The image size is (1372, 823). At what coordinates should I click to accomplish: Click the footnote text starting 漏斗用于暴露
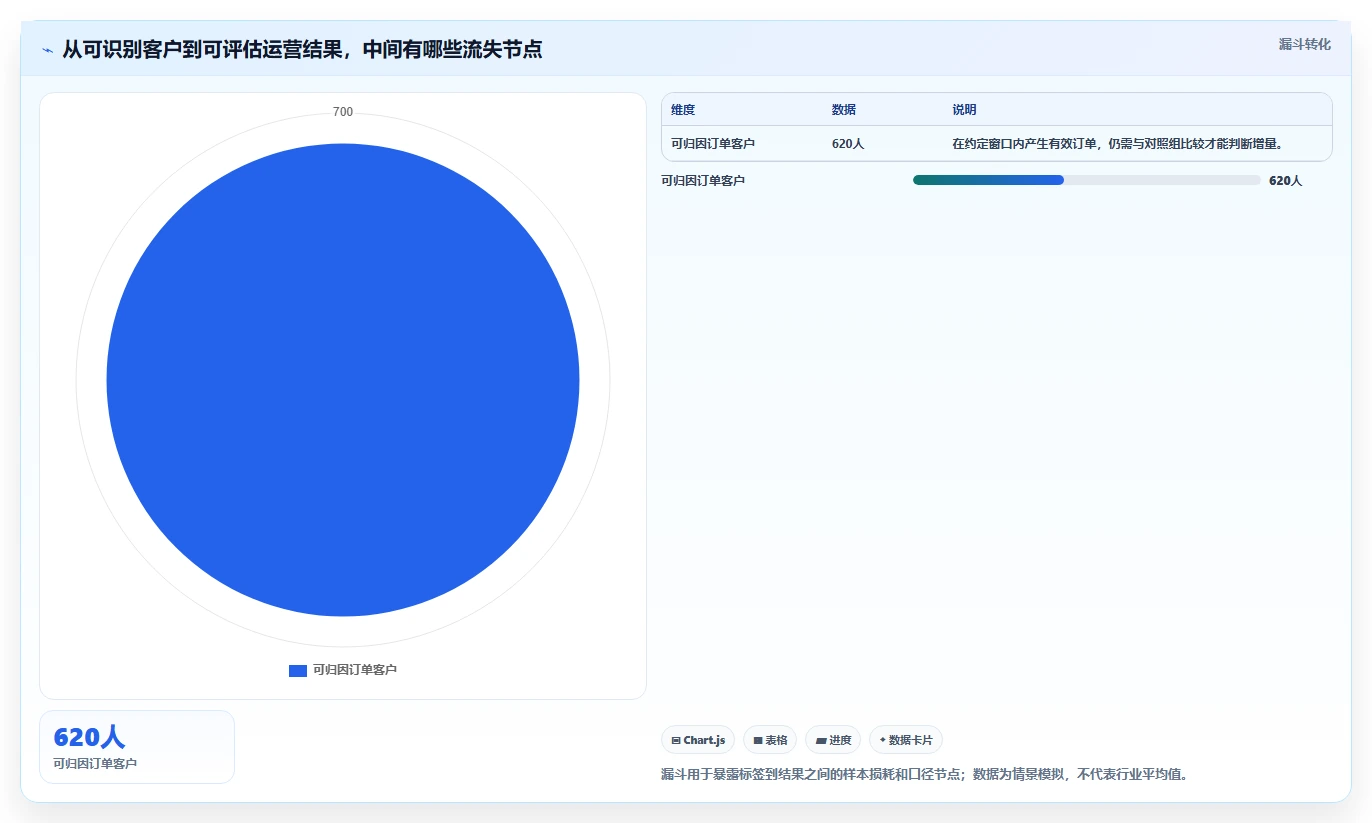click(x=924, y=775)
